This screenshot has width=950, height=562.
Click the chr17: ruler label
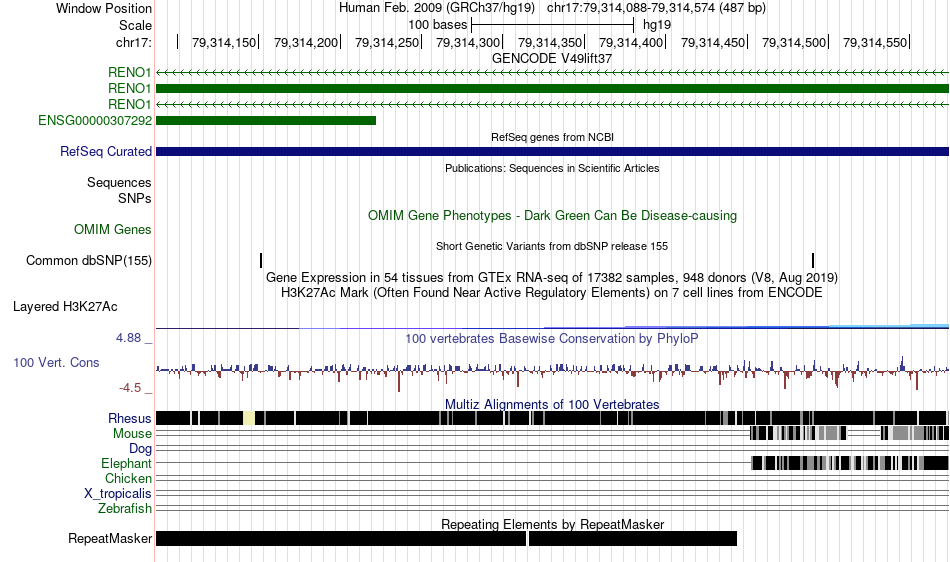134,42
